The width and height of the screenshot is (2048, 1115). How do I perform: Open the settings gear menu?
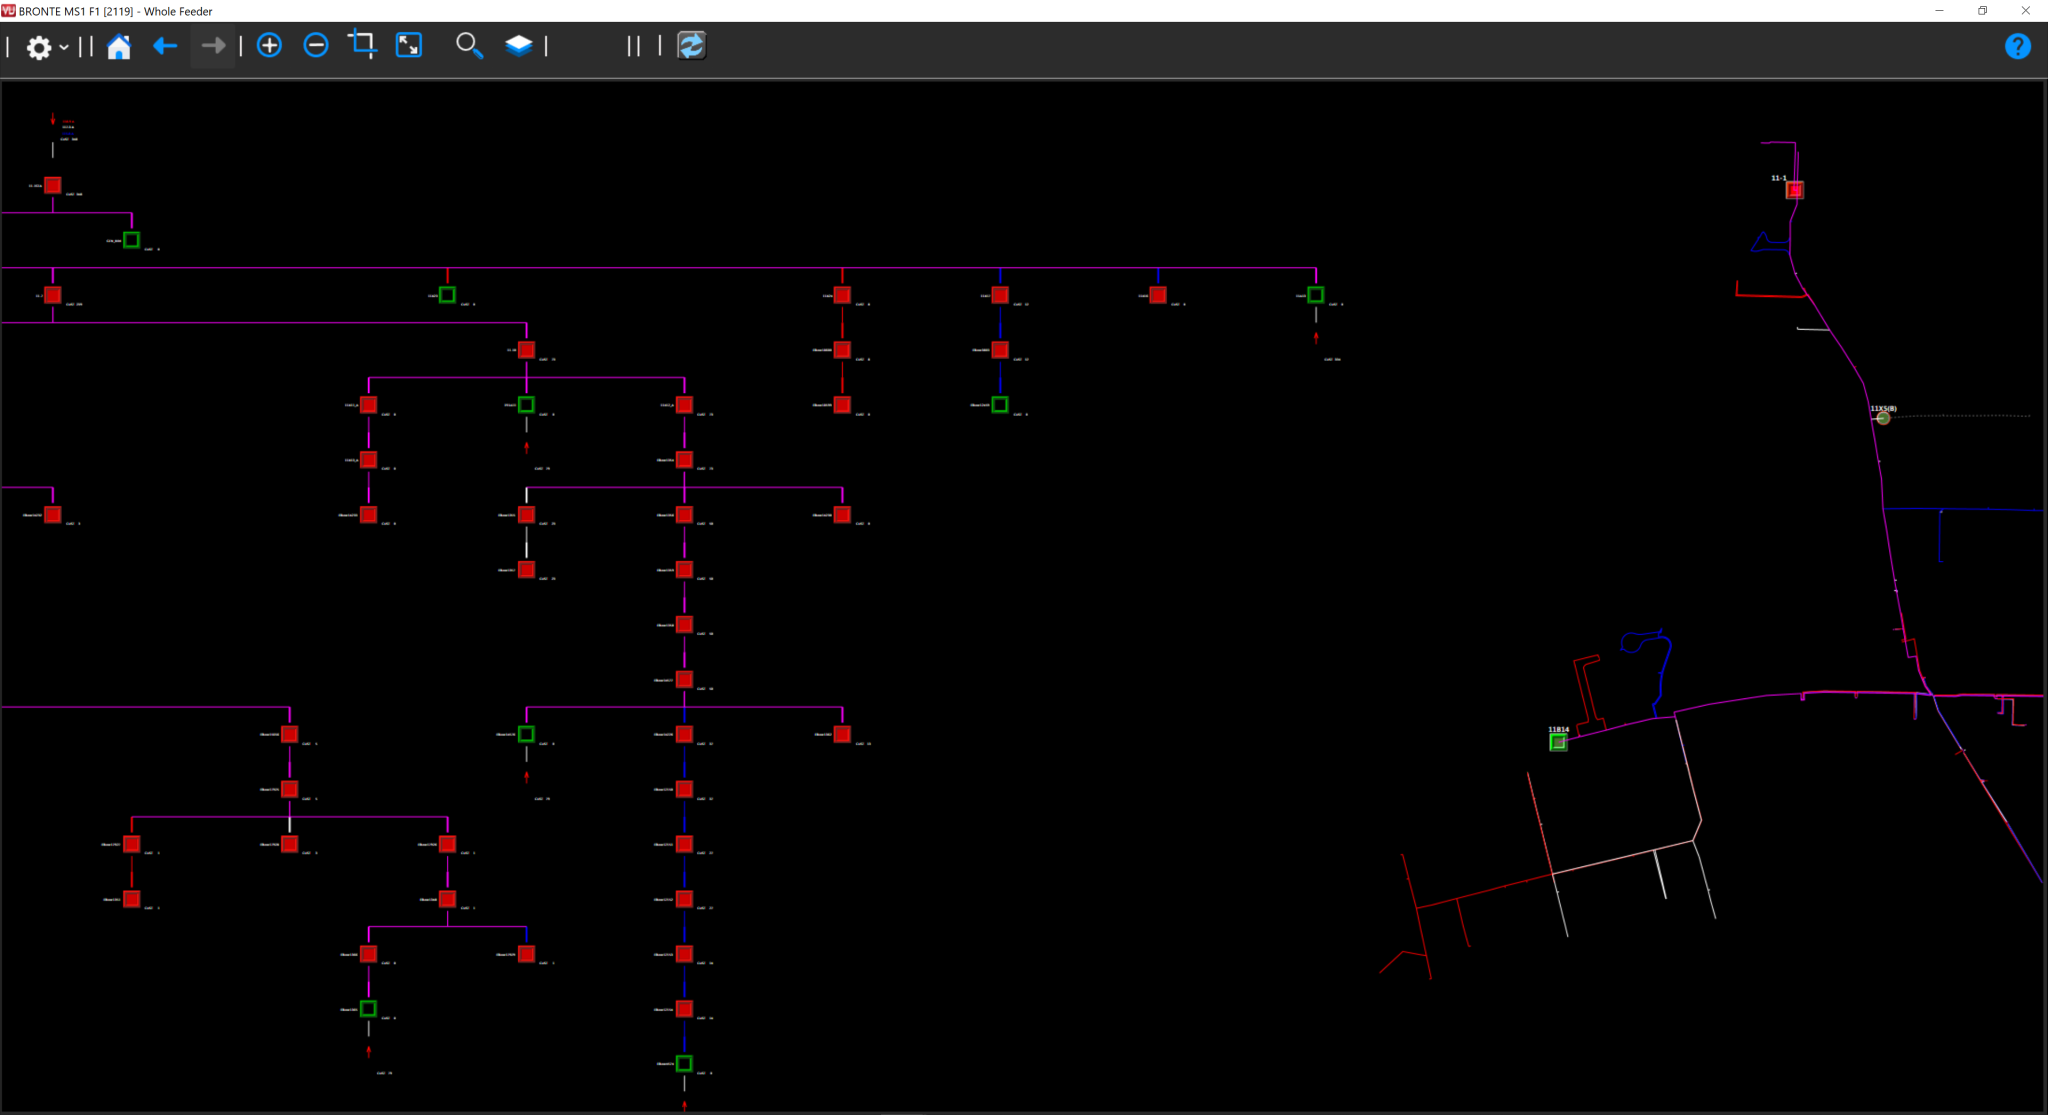[38, 46]
